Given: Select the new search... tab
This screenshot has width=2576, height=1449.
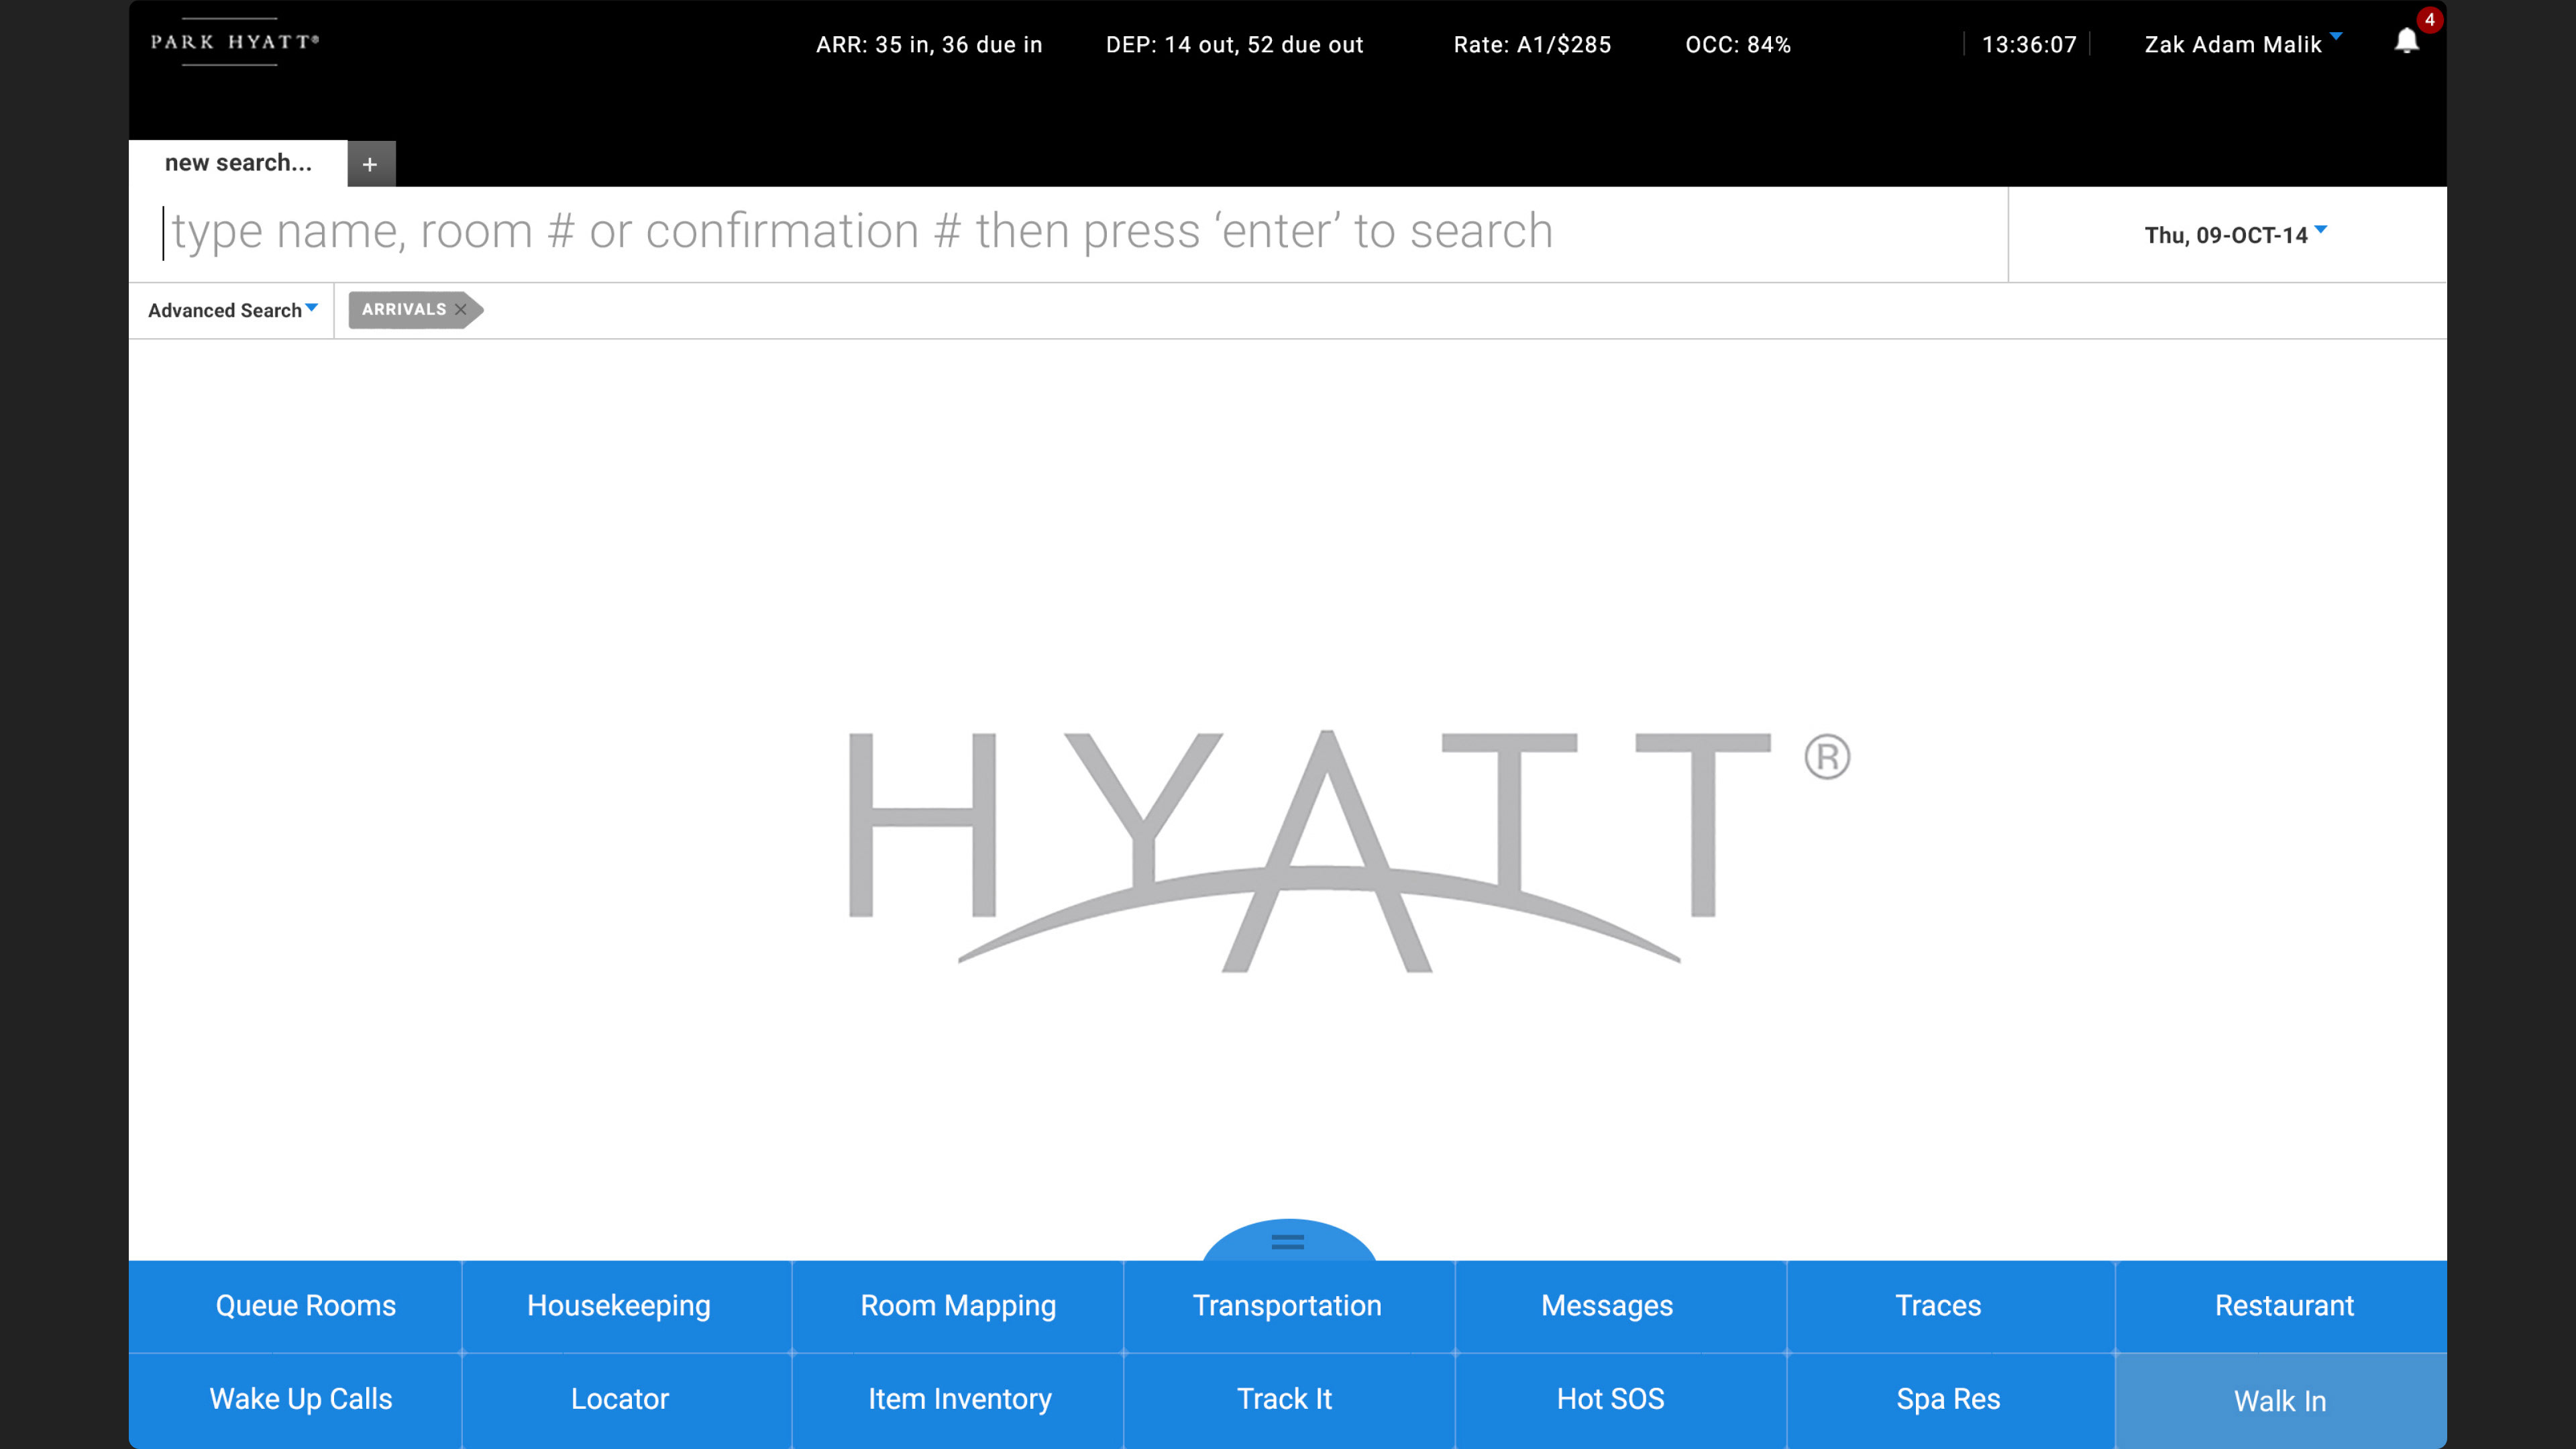Looking at the screenshot, I should click(238, 163).
